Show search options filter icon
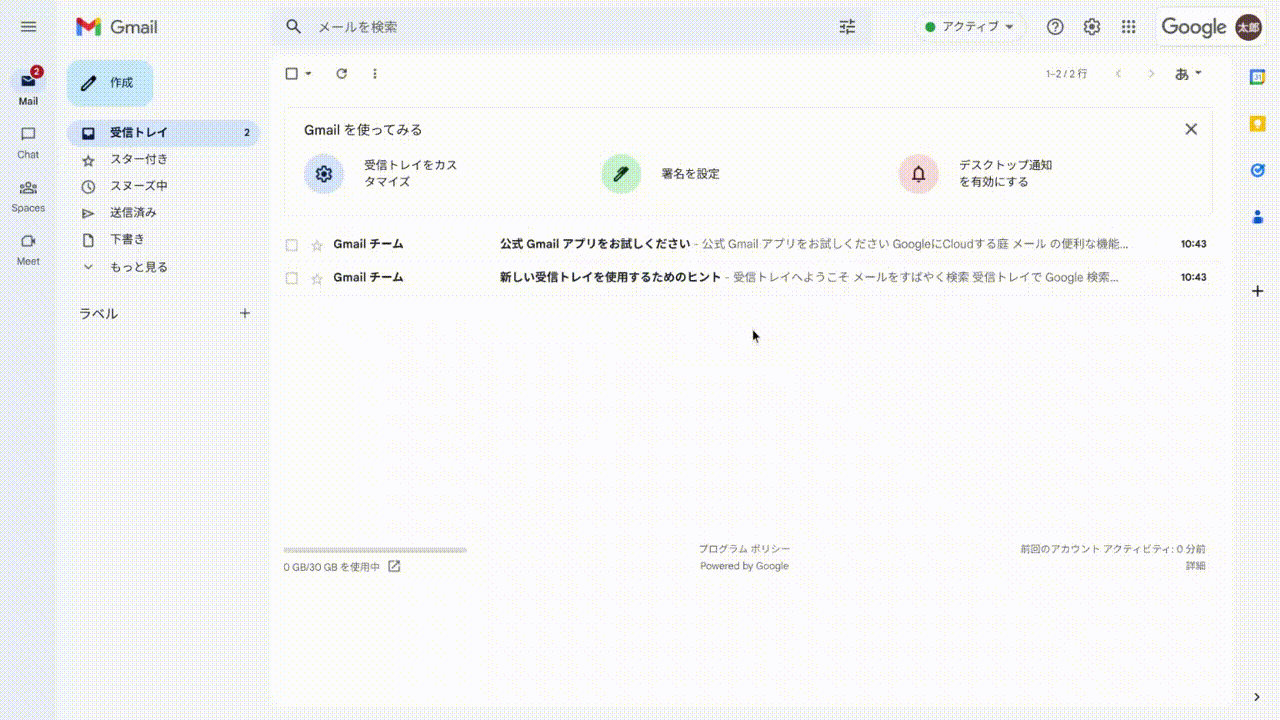 click(x=847, y=27)
